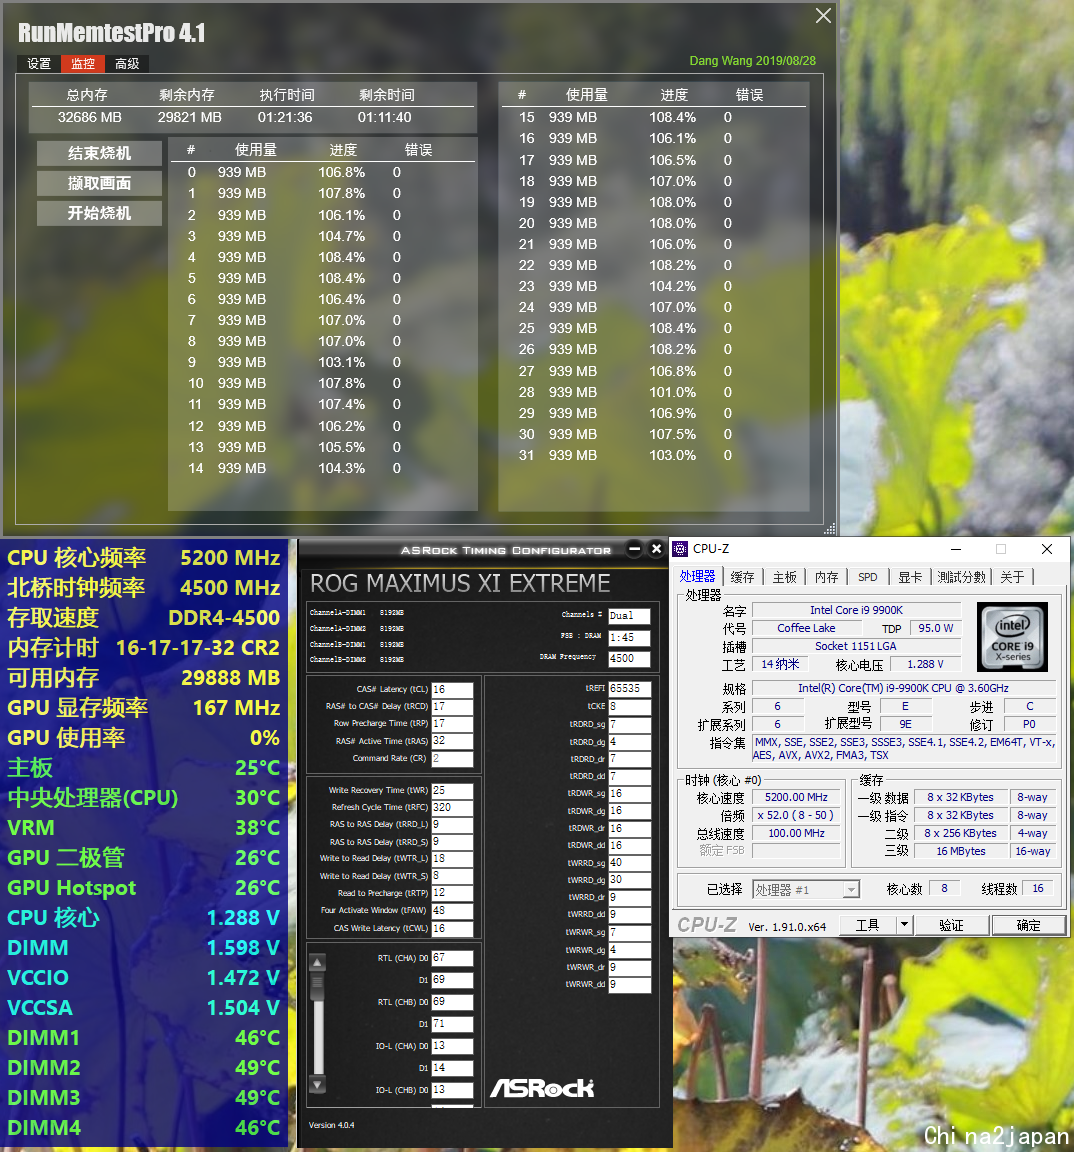1074x1152 pixels.
Task: Click the total memory value 32686 MB
Action: click(x=90, y=118)
